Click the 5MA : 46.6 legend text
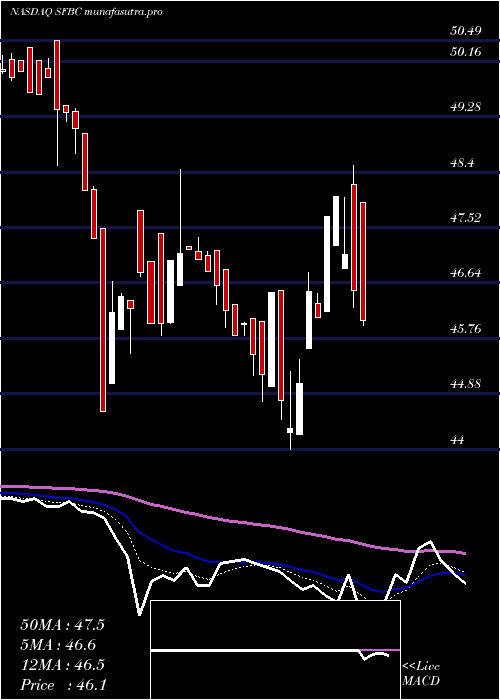 (58, 645)
